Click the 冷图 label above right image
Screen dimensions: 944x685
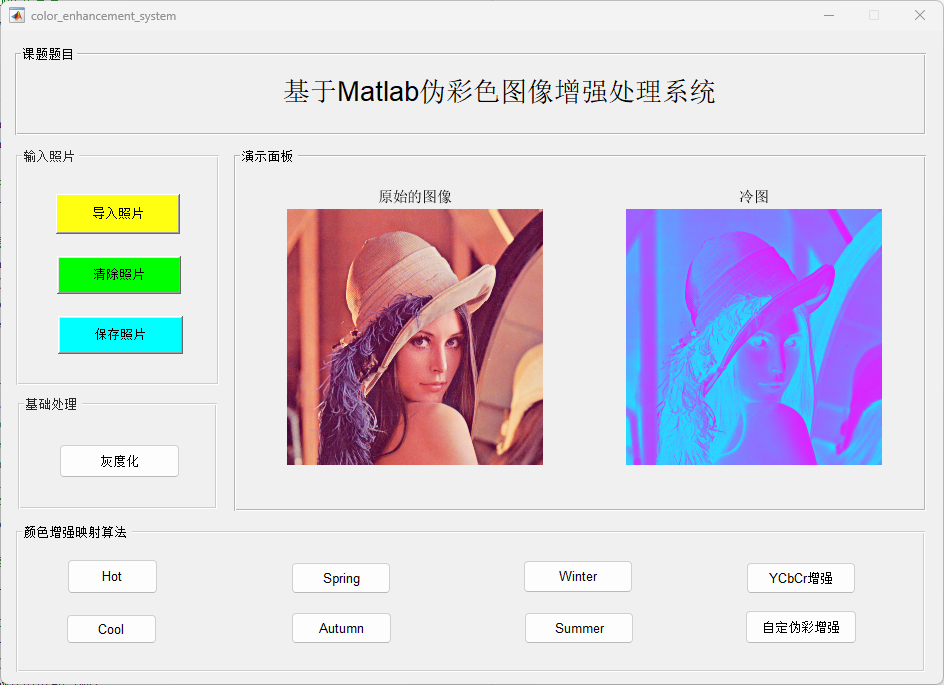tap(754, 197)
